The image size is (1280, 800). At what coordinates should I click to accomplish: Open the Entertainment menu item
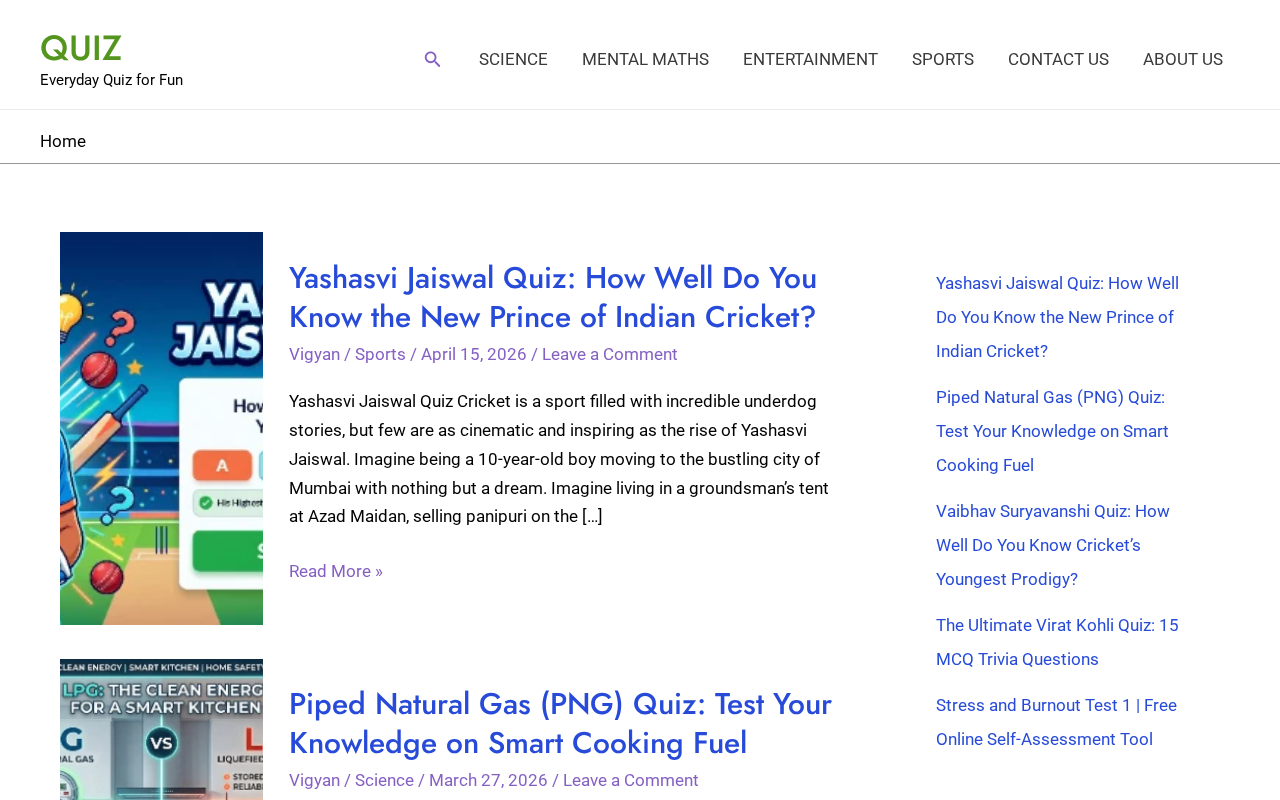[810, 59]
